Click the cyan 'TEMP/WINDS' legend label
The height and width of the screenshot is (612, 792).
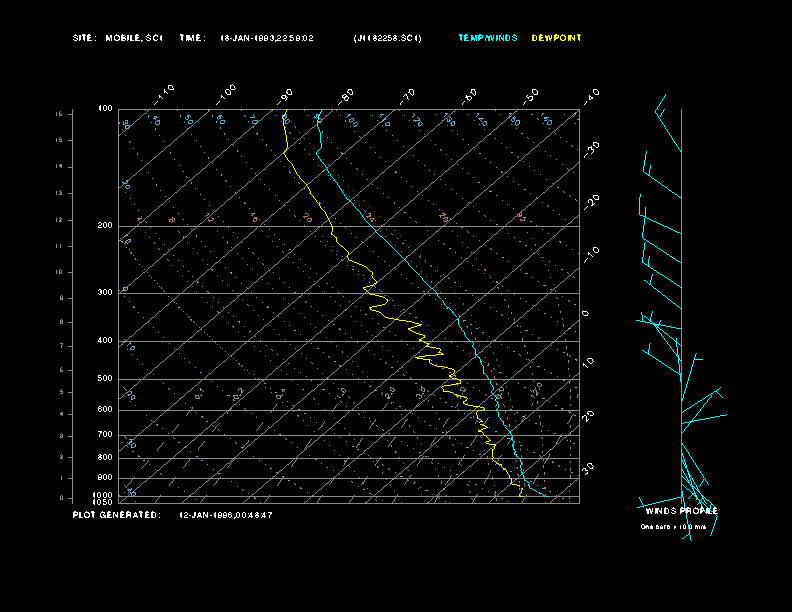[x=487, y=38]
